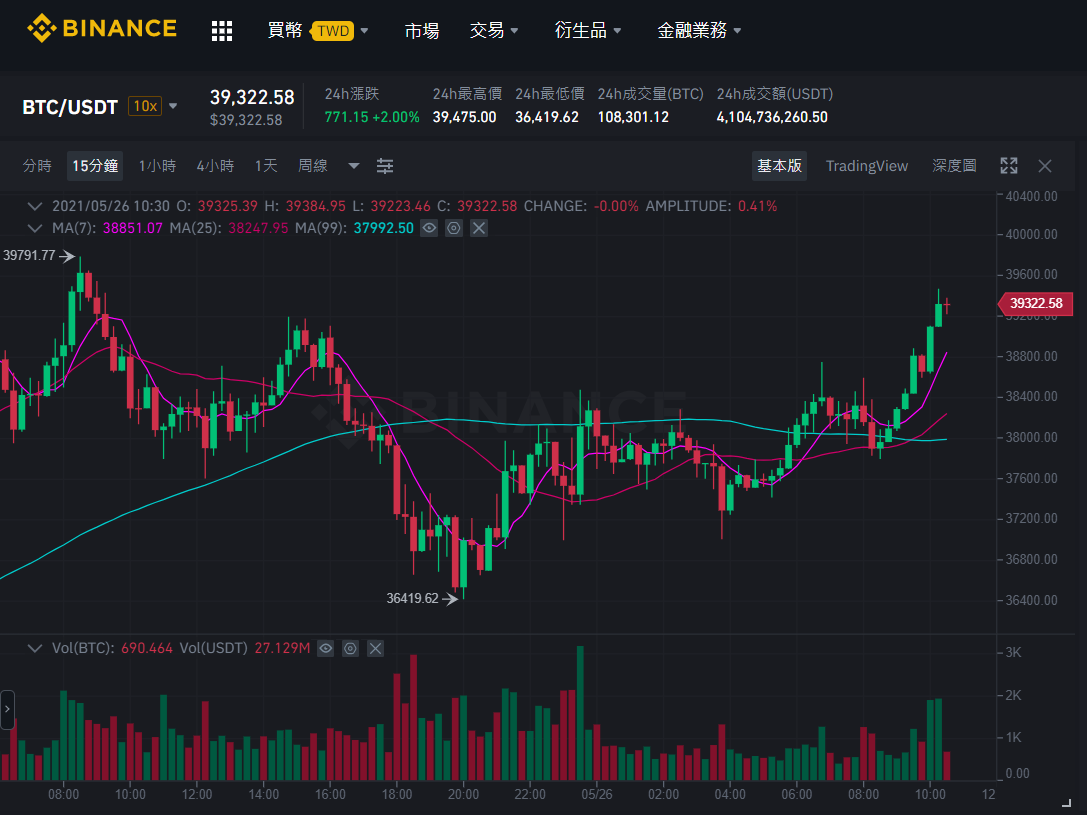The image size is (1087, 815).
Task: Open chart indicator settings sliders icon
Action: coord(385,166)
